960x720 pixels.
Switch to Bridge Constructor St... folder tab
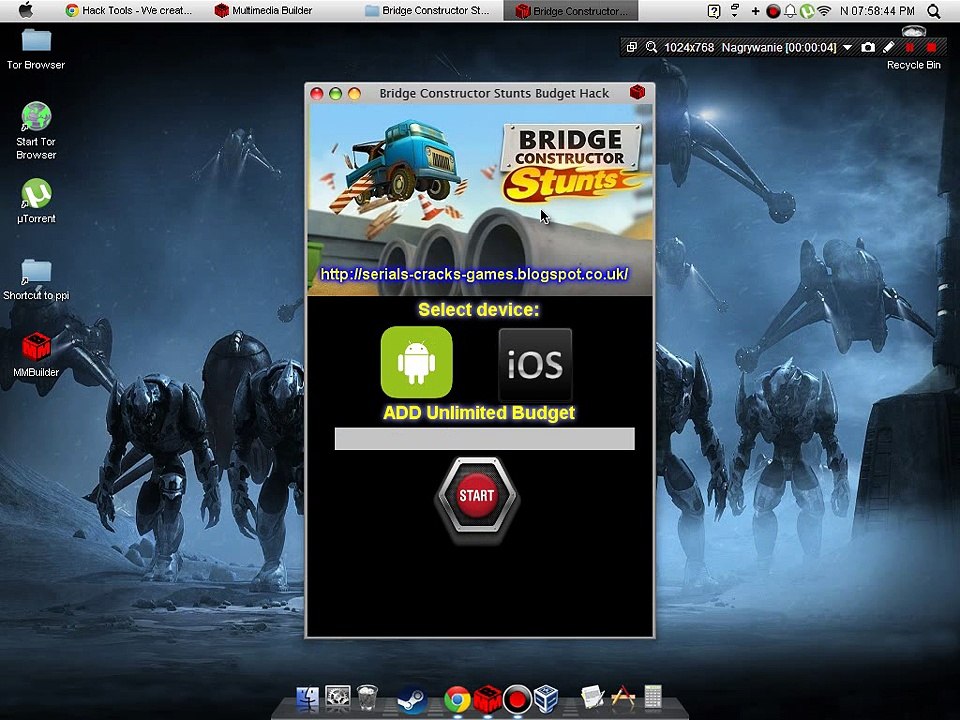pyautogui.click(x=428, y=10)
